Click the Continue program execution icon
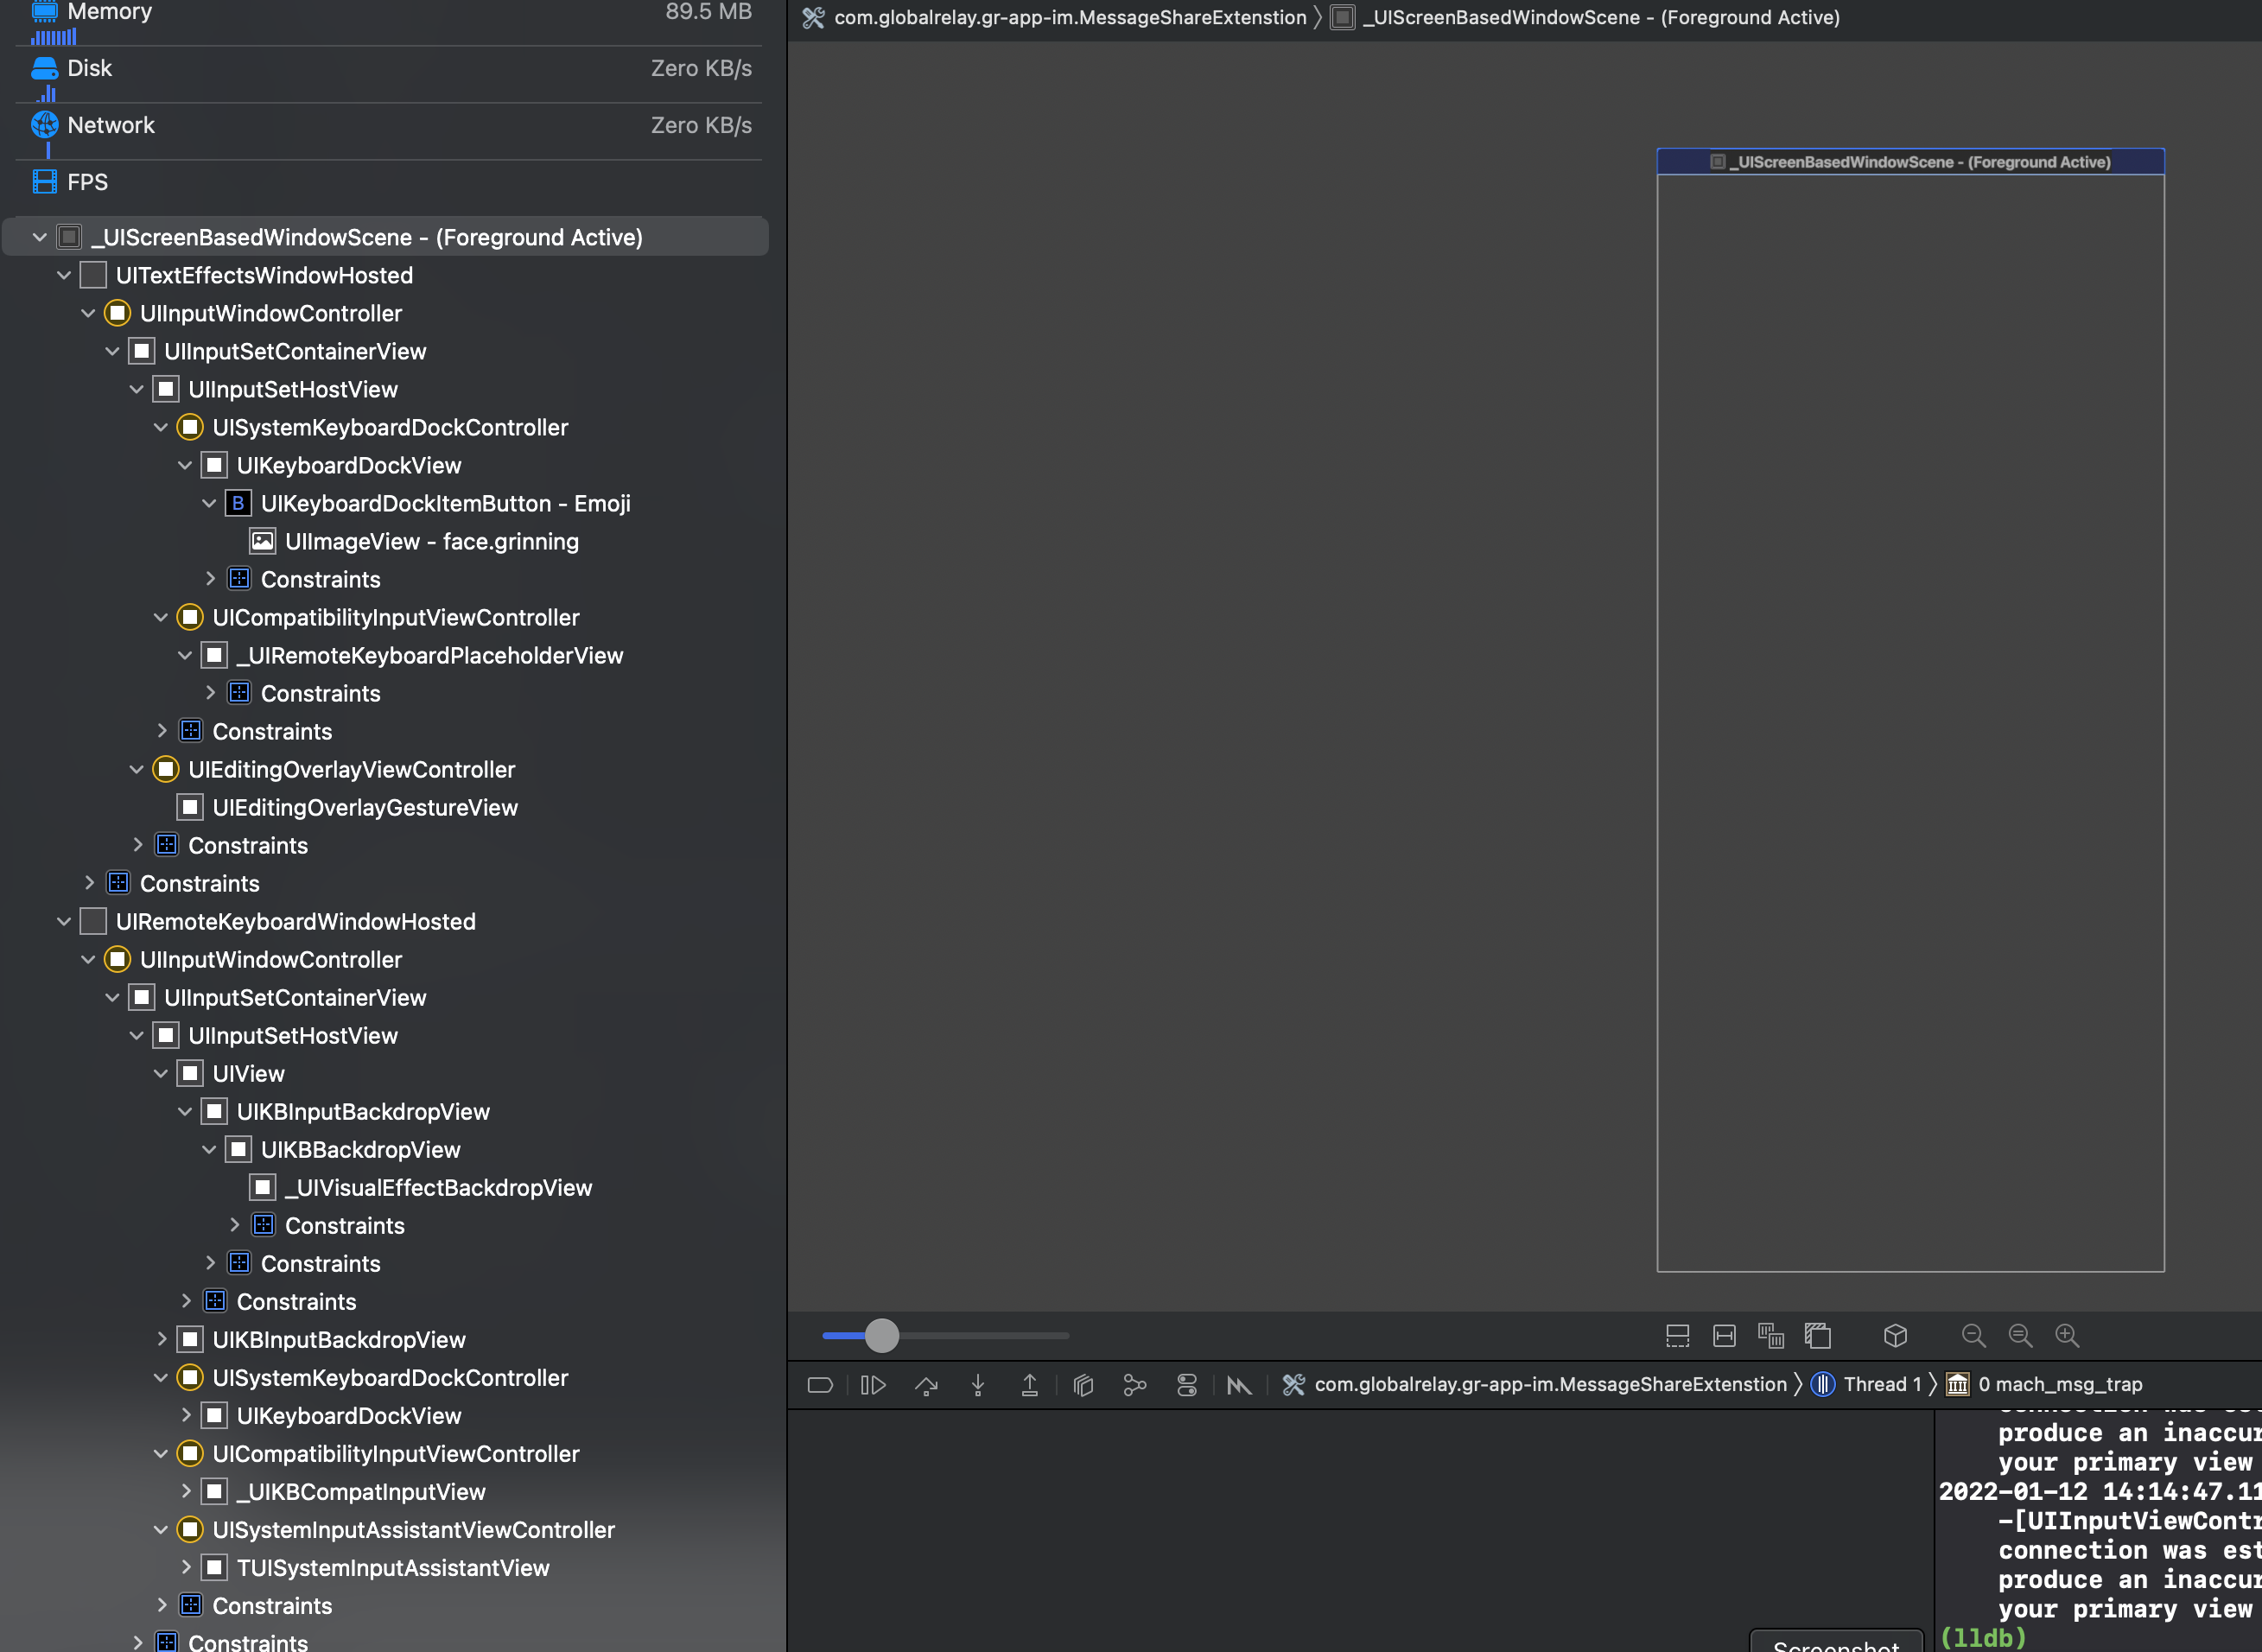This screenshot has height=1652, width=2262. click(x=873, y=1385)
